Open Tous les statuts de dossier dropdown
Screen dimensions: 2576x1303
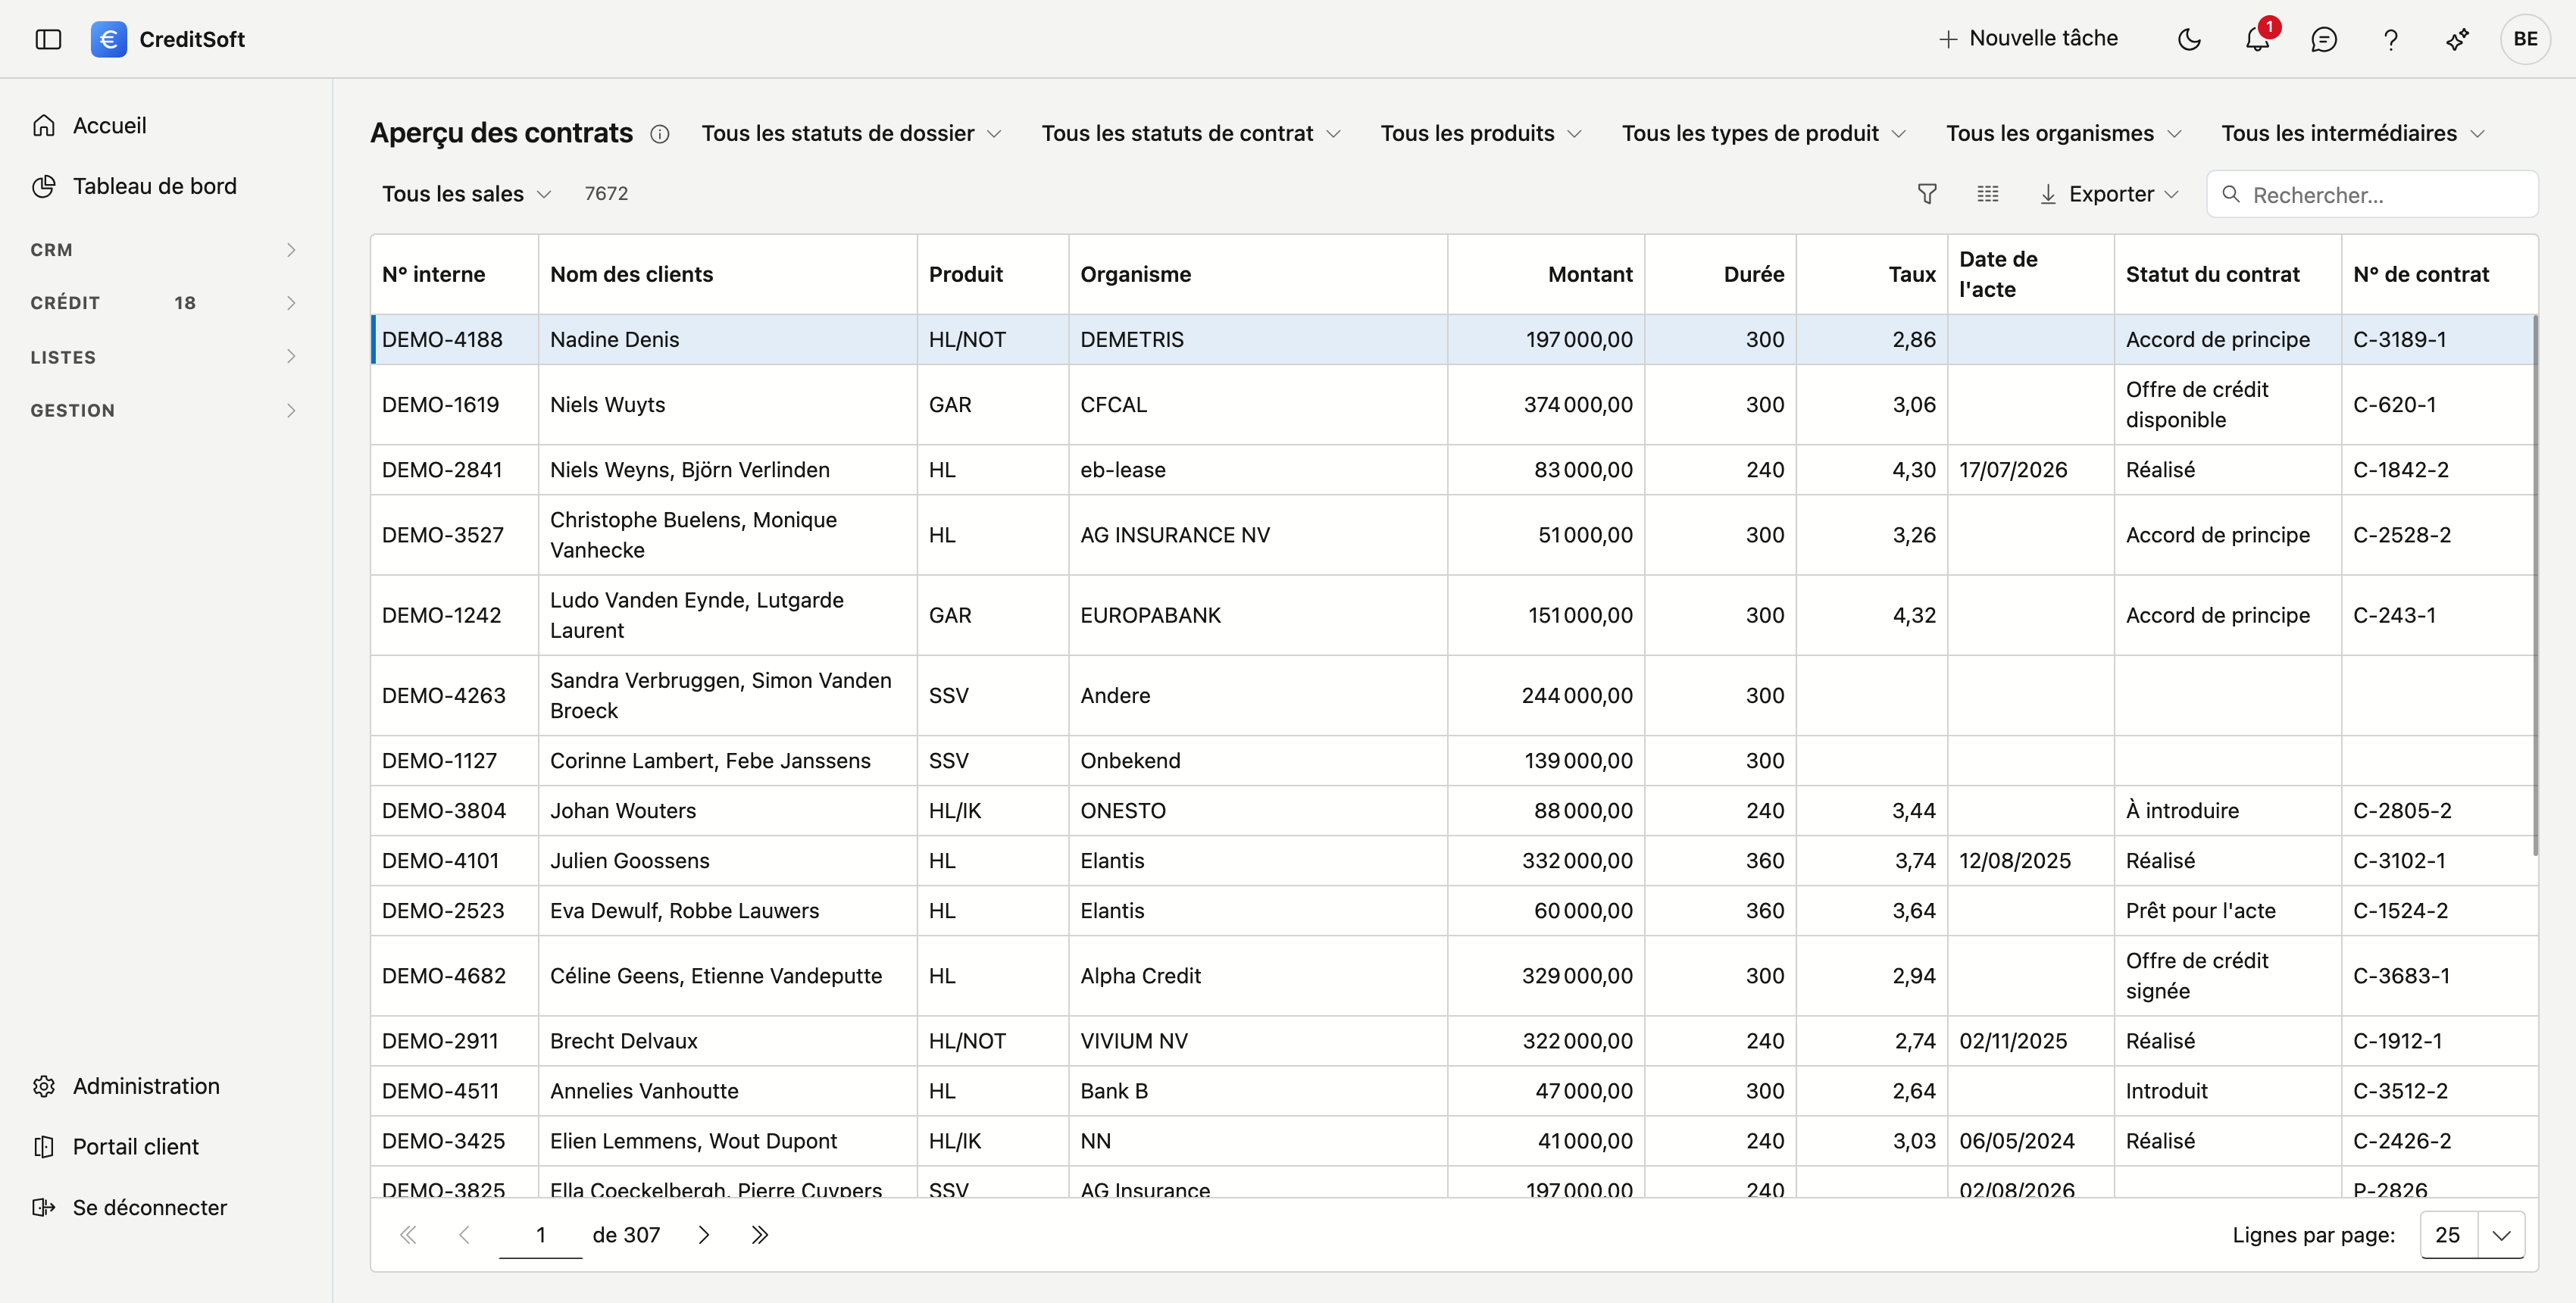coord(851,134)
